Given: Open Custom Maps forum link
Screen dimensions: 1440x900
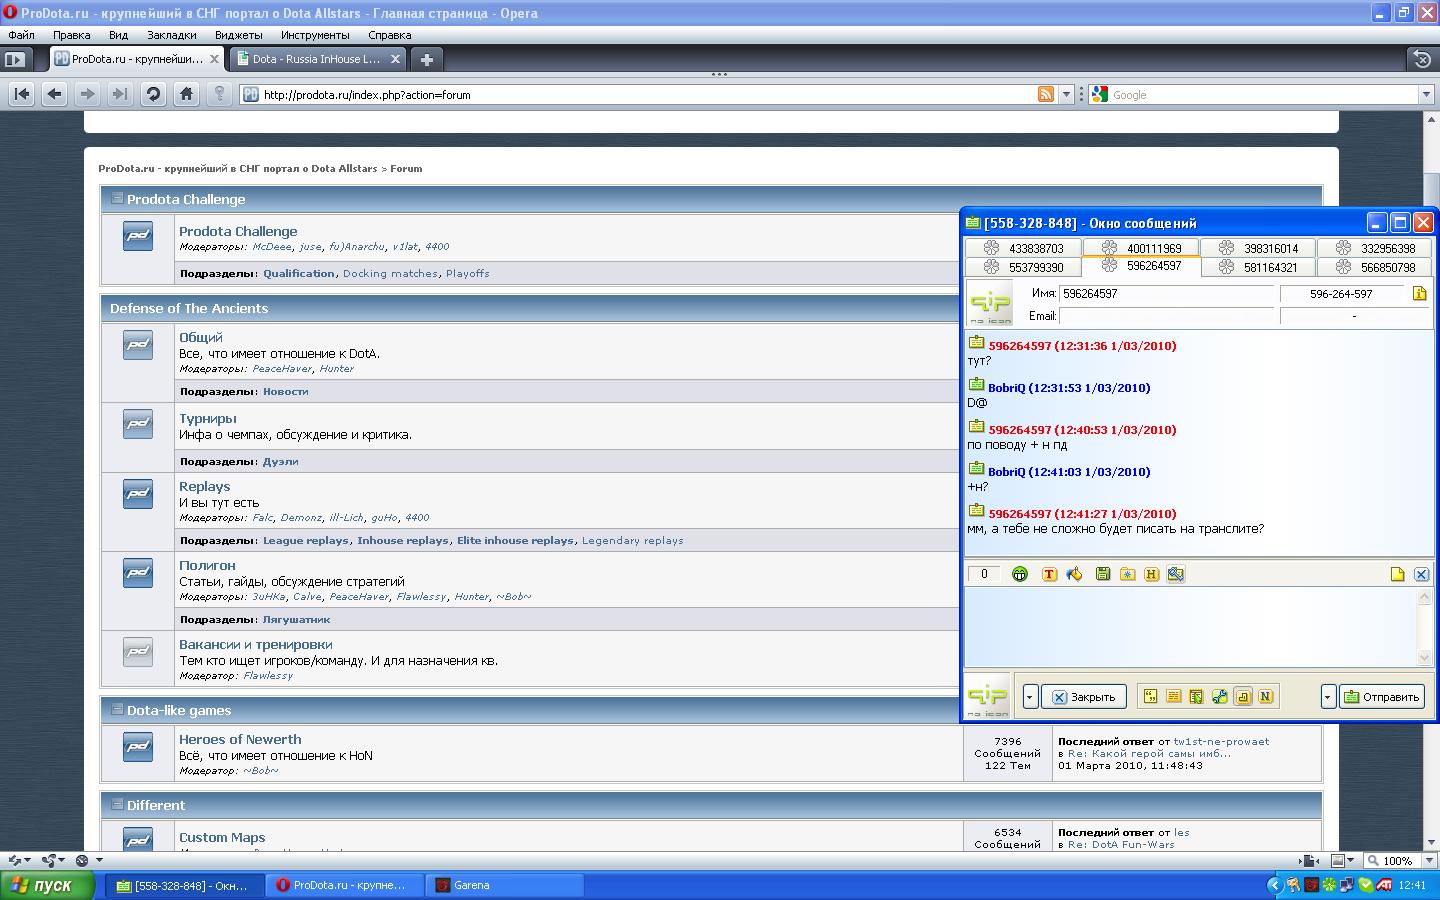Looking at the screenshot, I should 222,837.
